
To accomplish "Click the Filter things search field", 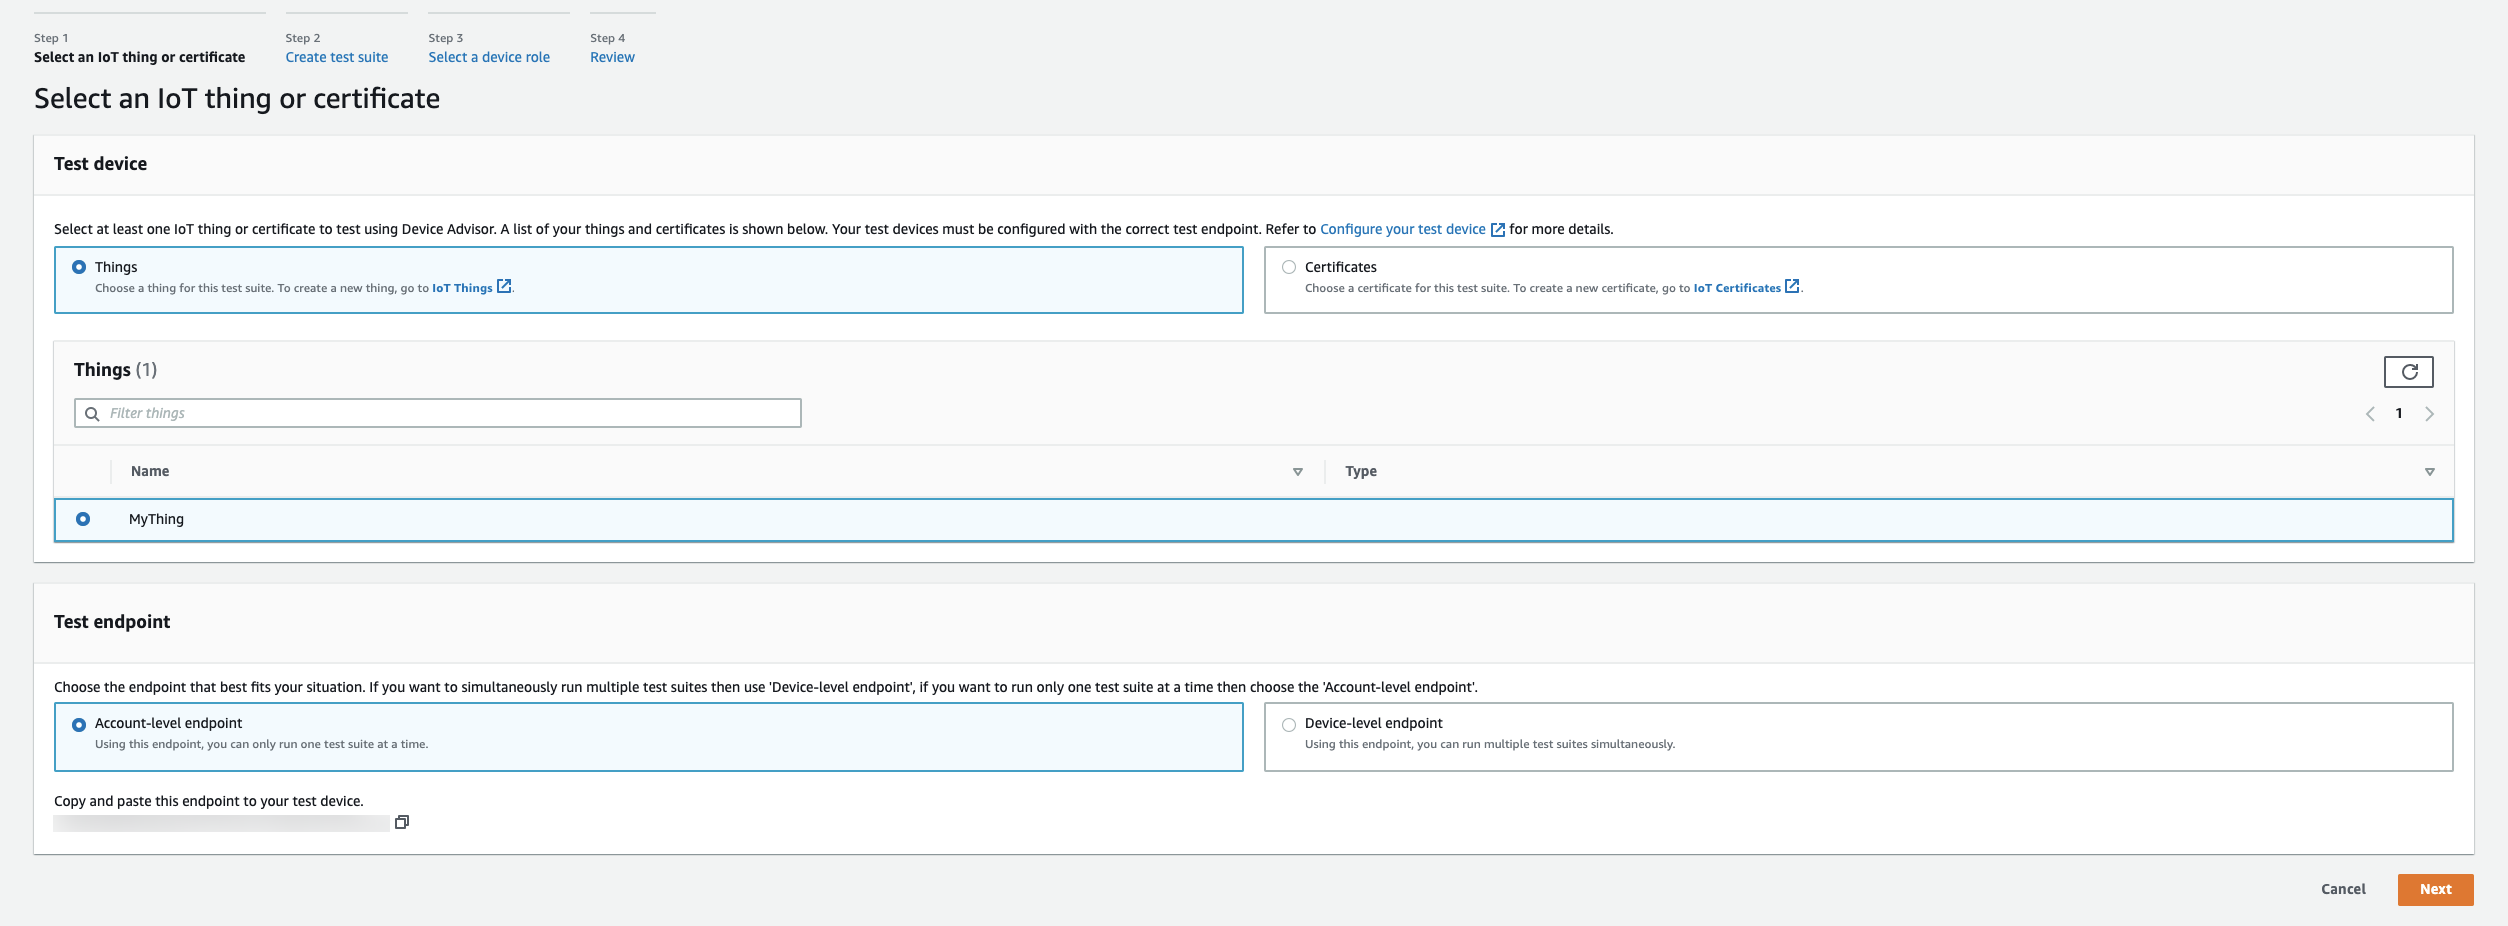I will [x=450, y=413].
